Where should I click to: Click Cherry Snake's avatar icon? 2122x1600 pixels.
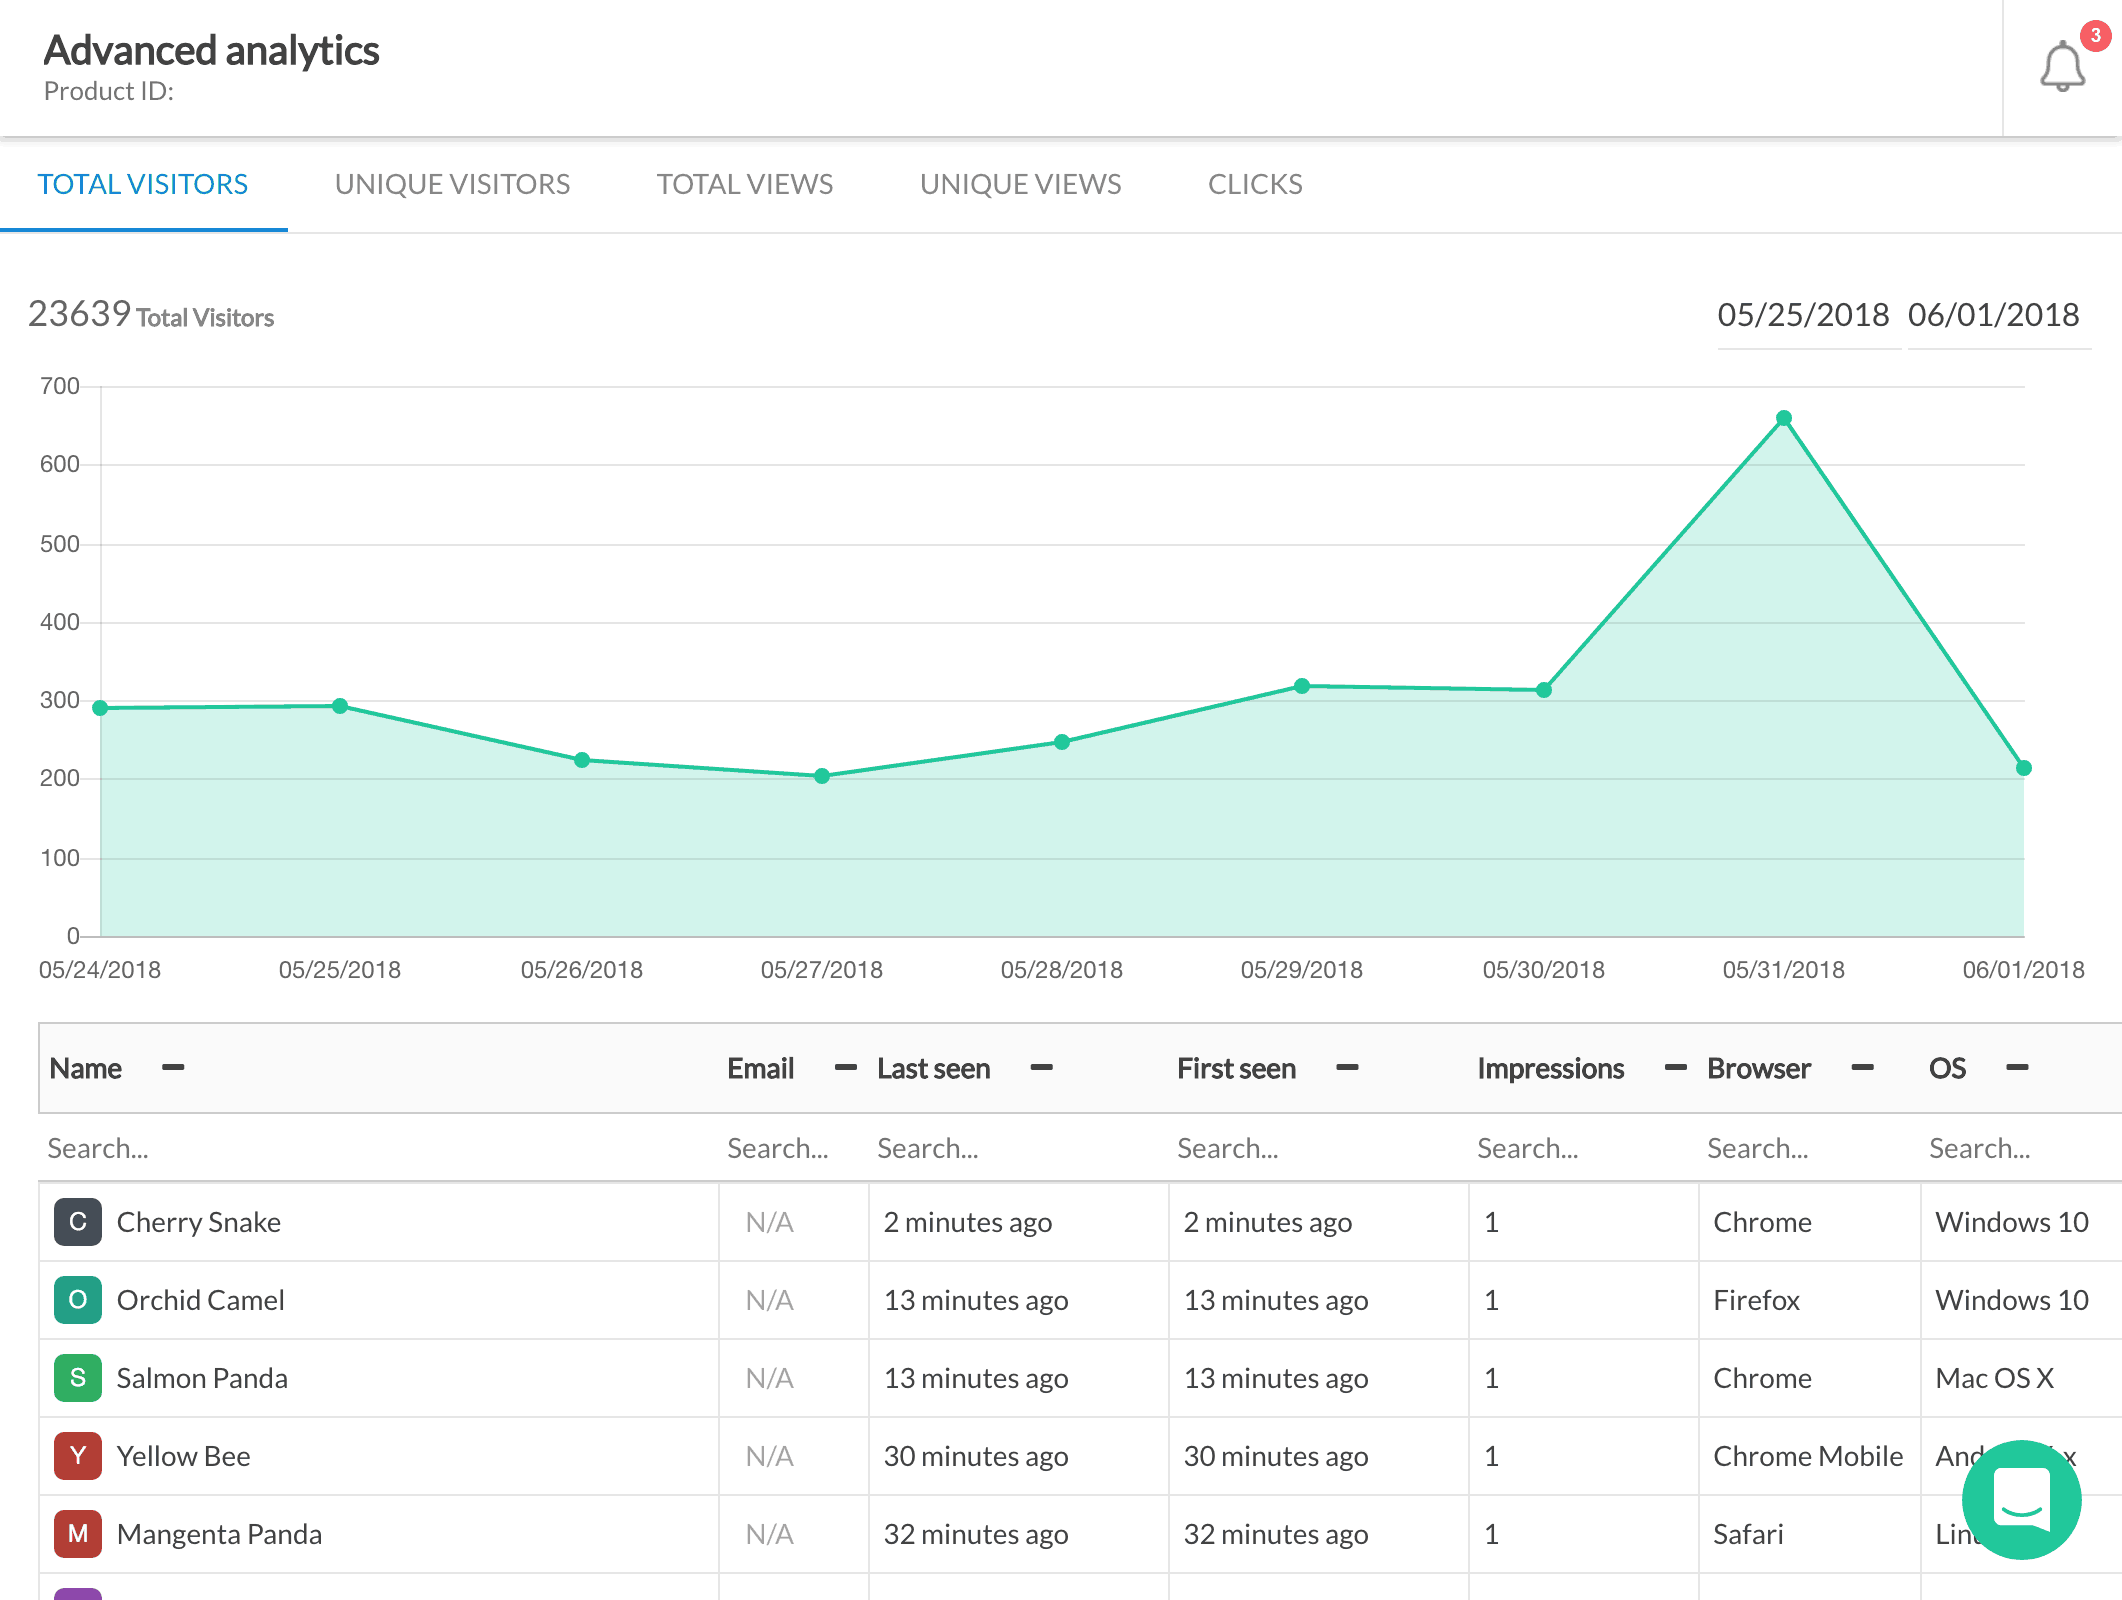78,1222
